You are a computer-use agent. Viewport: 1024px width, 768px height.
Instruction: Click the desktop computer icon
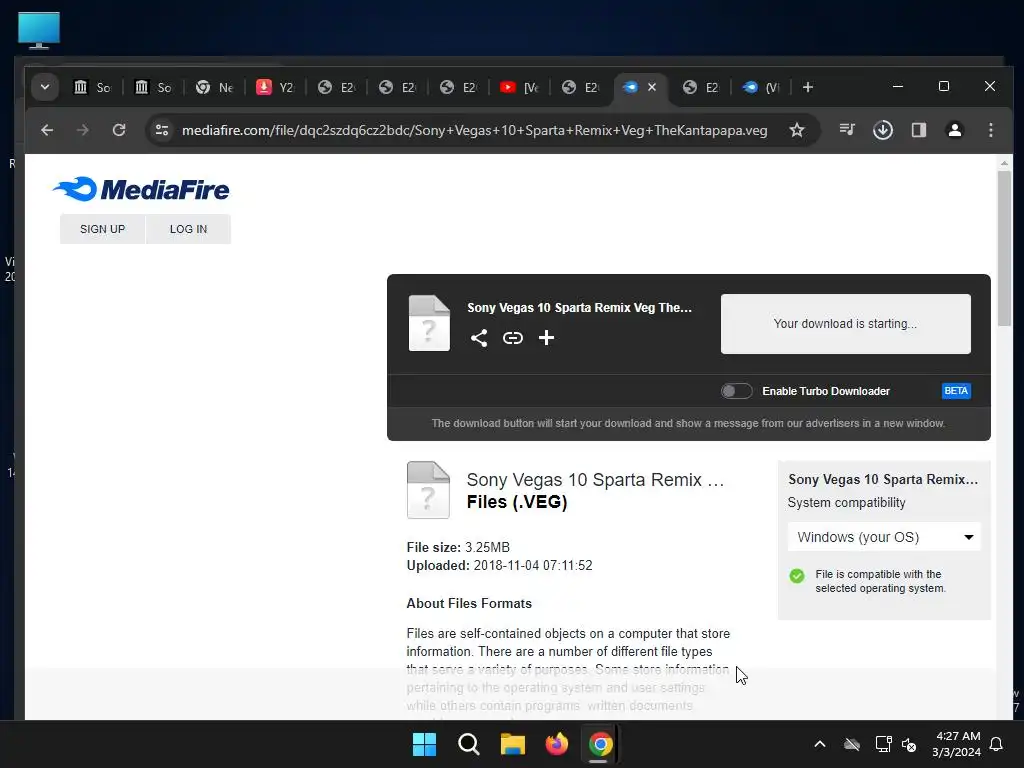39,30
